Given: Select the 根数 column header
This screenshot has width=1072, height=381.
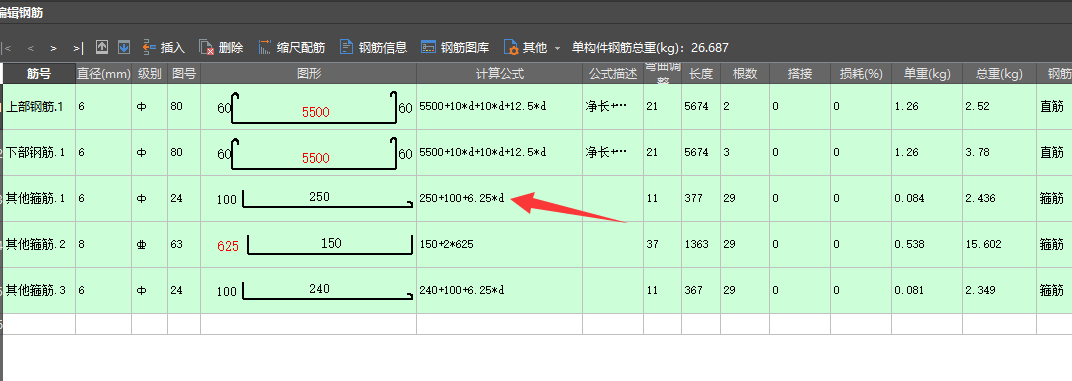Looking at the screenshot, I should tap(745, 74).
